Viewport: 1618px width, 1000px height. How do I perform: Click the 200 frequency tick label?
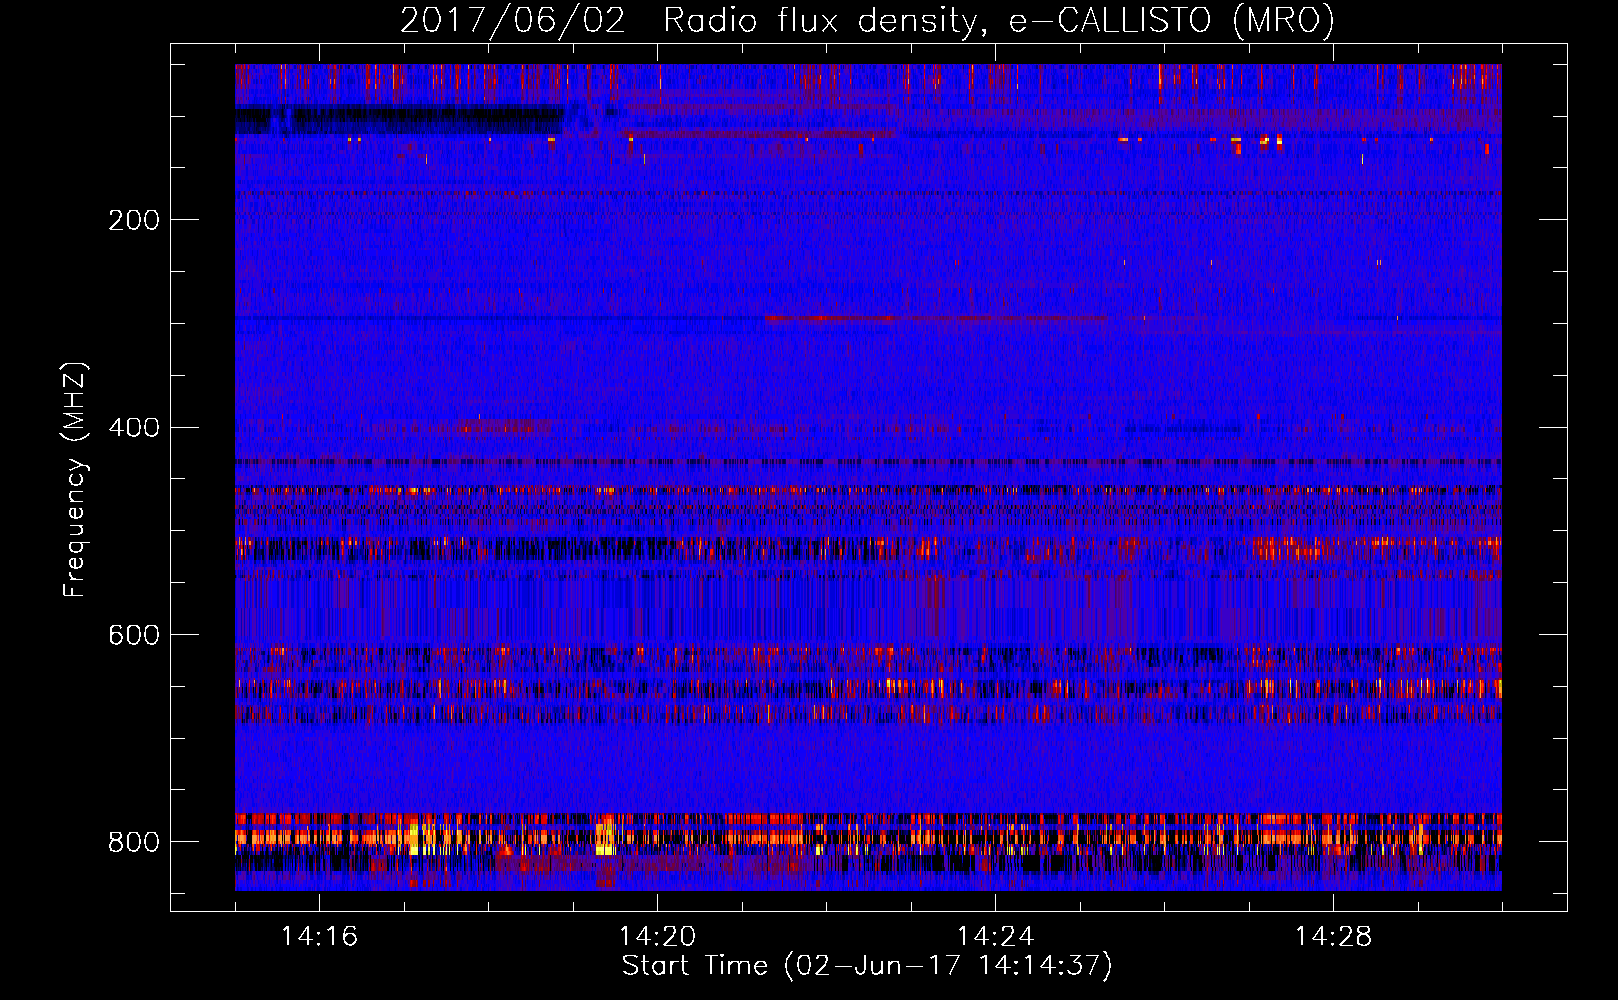(x=134, y=220)
